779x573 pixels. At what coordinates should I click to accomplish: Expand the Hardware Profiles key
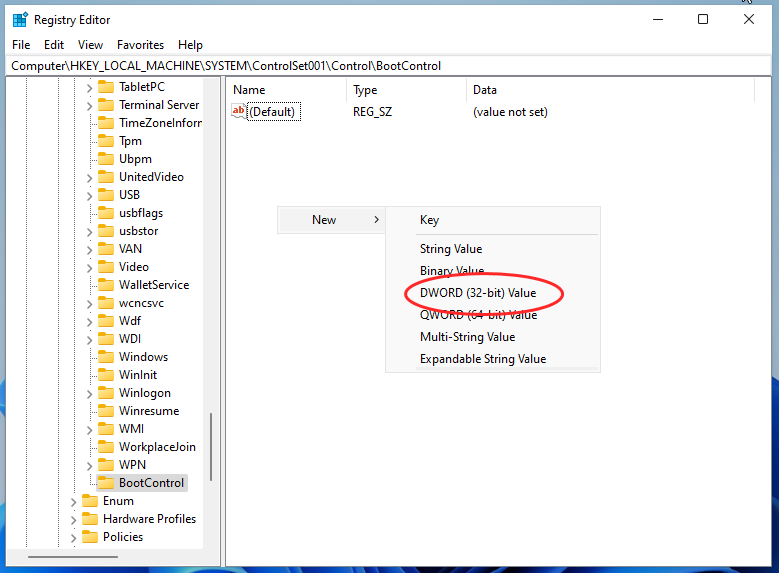[74, 520]
